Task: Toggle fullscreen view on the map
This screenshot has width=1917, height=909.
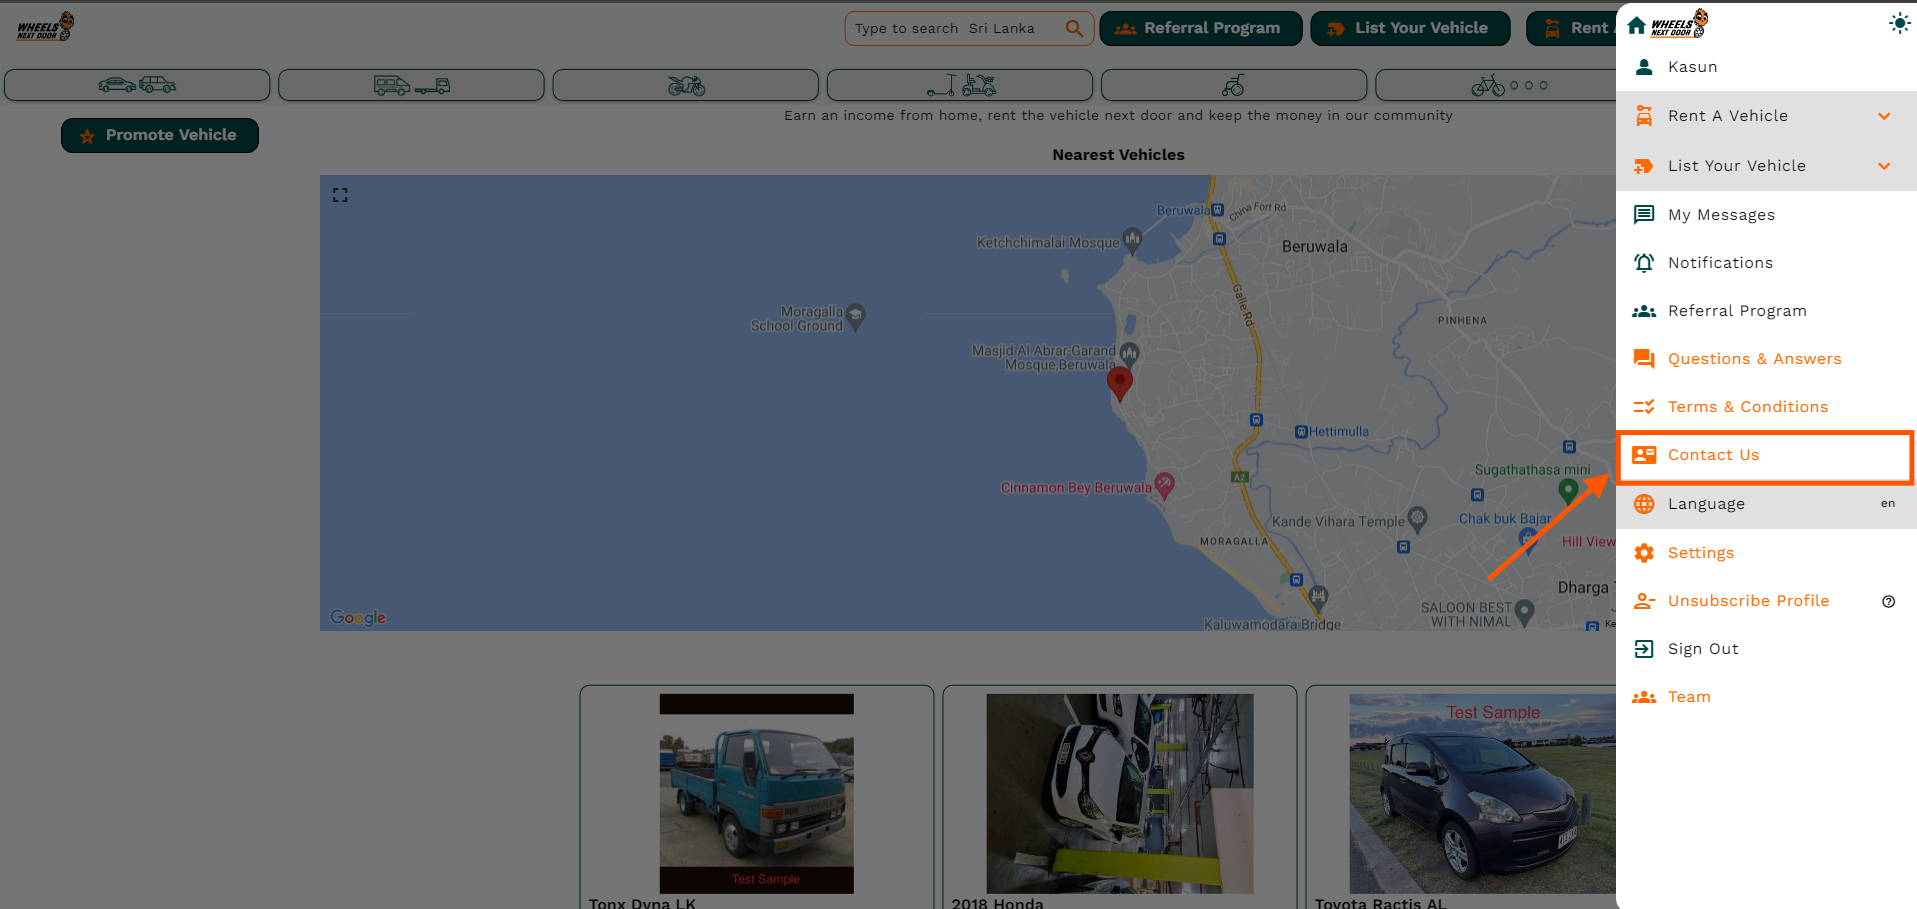Action: point(340,195)
